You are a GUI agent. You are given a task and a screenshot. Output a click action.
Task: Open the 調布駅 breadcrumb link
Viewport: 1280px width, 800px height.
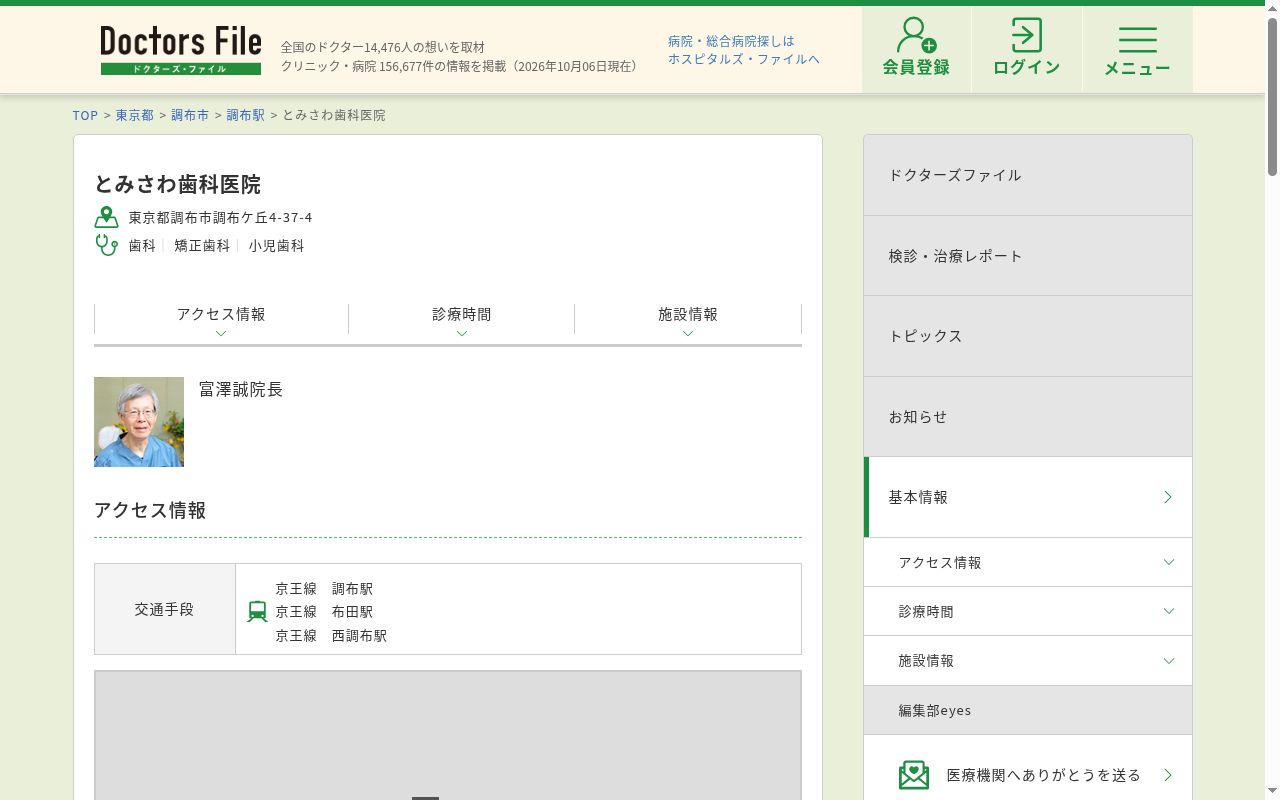point(246,115)
